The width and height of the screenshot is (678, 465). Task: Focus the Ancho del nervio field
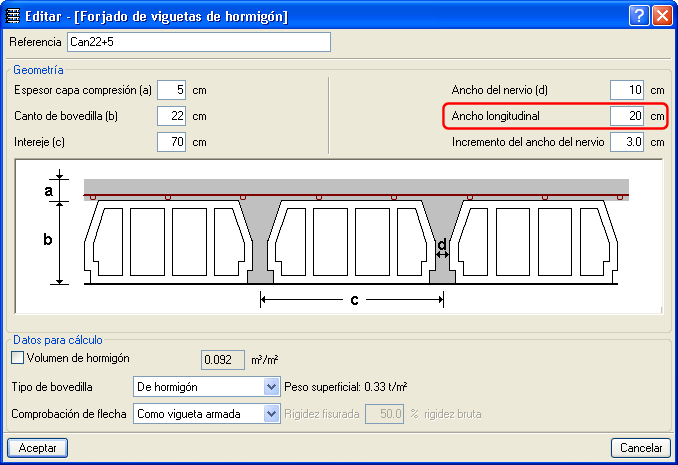[x=627, y=90]
